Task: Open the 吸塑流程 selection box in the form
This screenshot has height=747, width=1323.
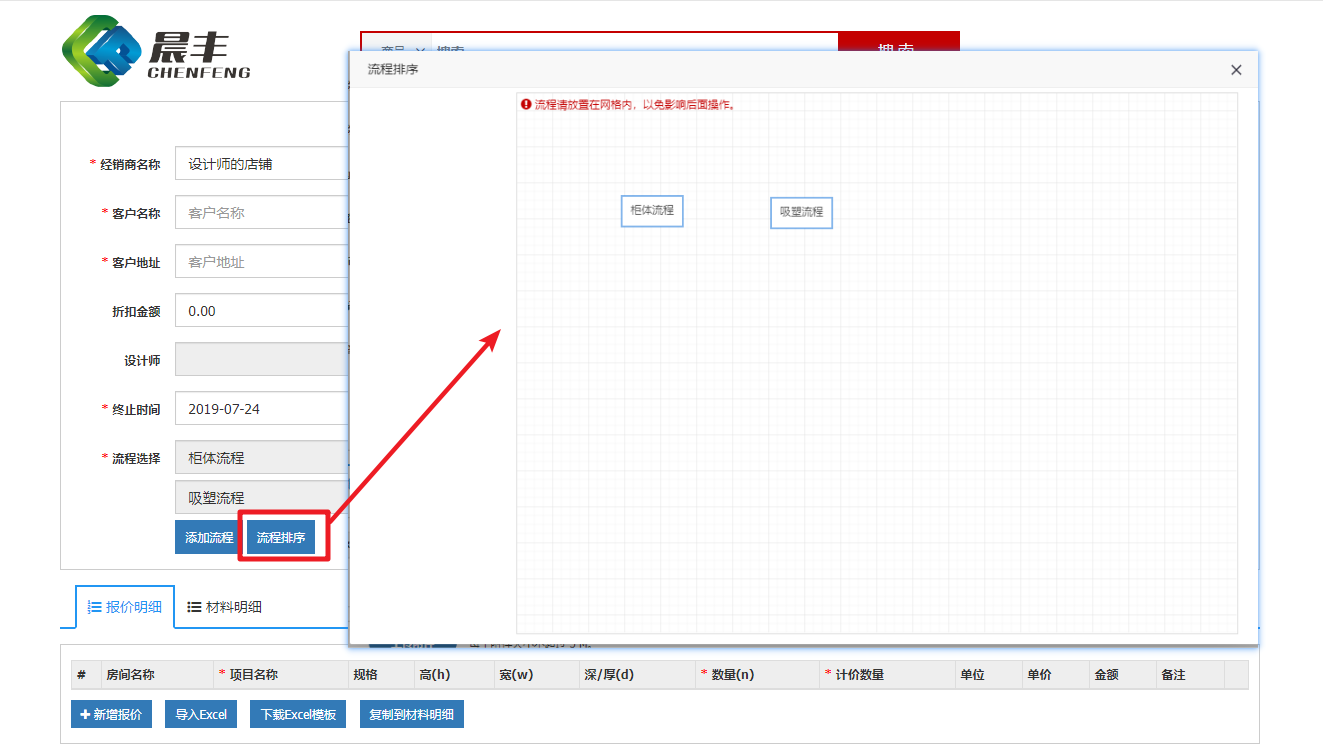Action: click(x=262, y=498)
